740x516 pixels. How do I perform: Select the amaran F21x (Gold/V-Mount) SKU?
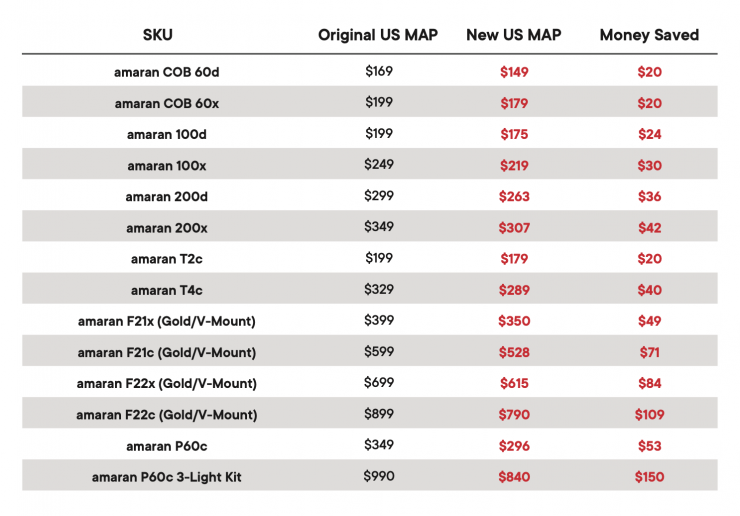[x=167, y=321]
